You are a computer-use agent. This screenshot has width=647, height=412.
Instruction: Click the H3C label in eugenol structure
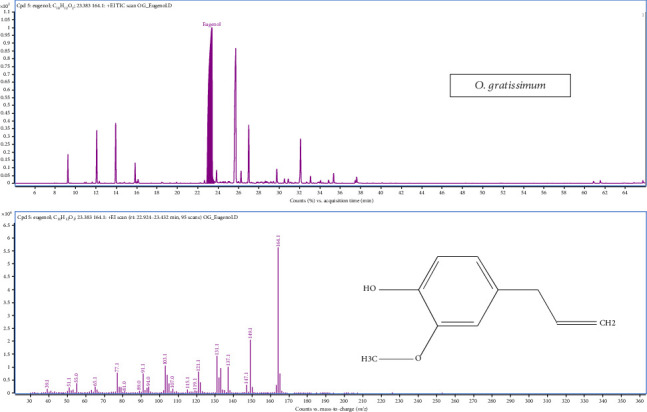[369, 359]
